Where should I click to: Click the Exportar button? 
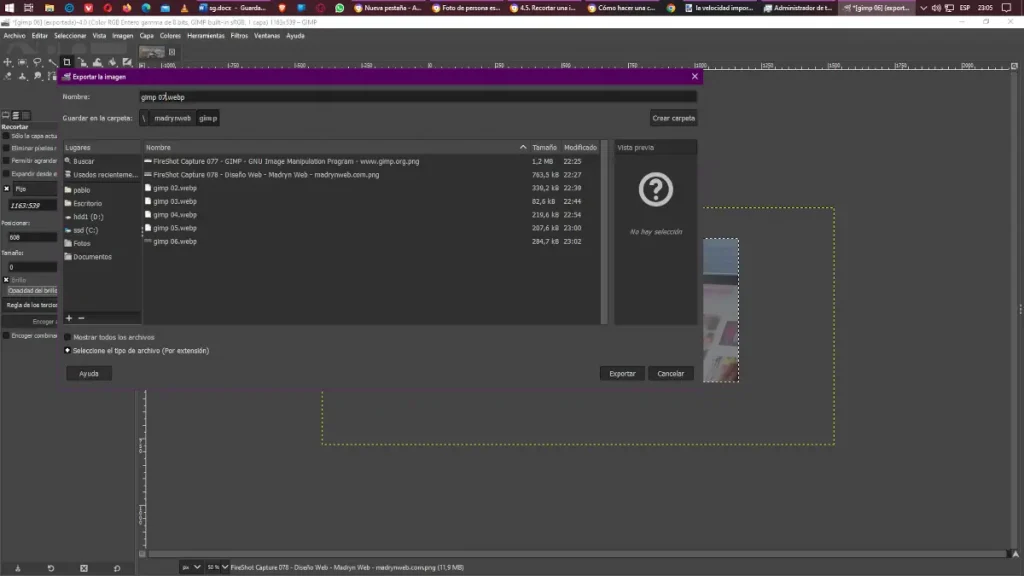622,373
